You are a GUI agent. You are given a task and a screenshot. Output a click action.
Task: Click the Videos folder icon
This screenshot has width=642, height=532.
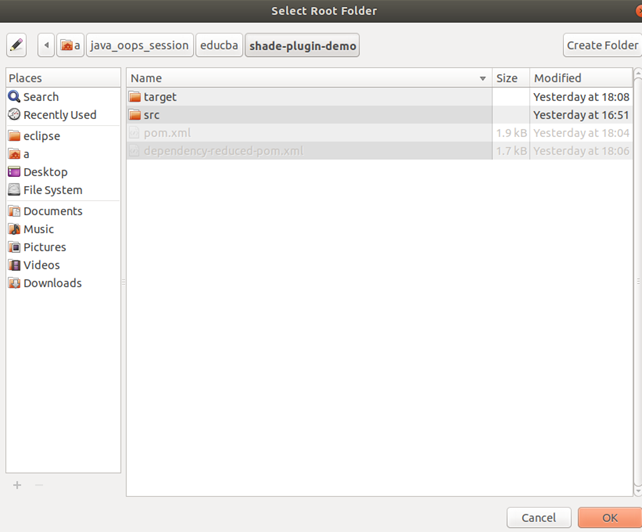tap(14, 265)
